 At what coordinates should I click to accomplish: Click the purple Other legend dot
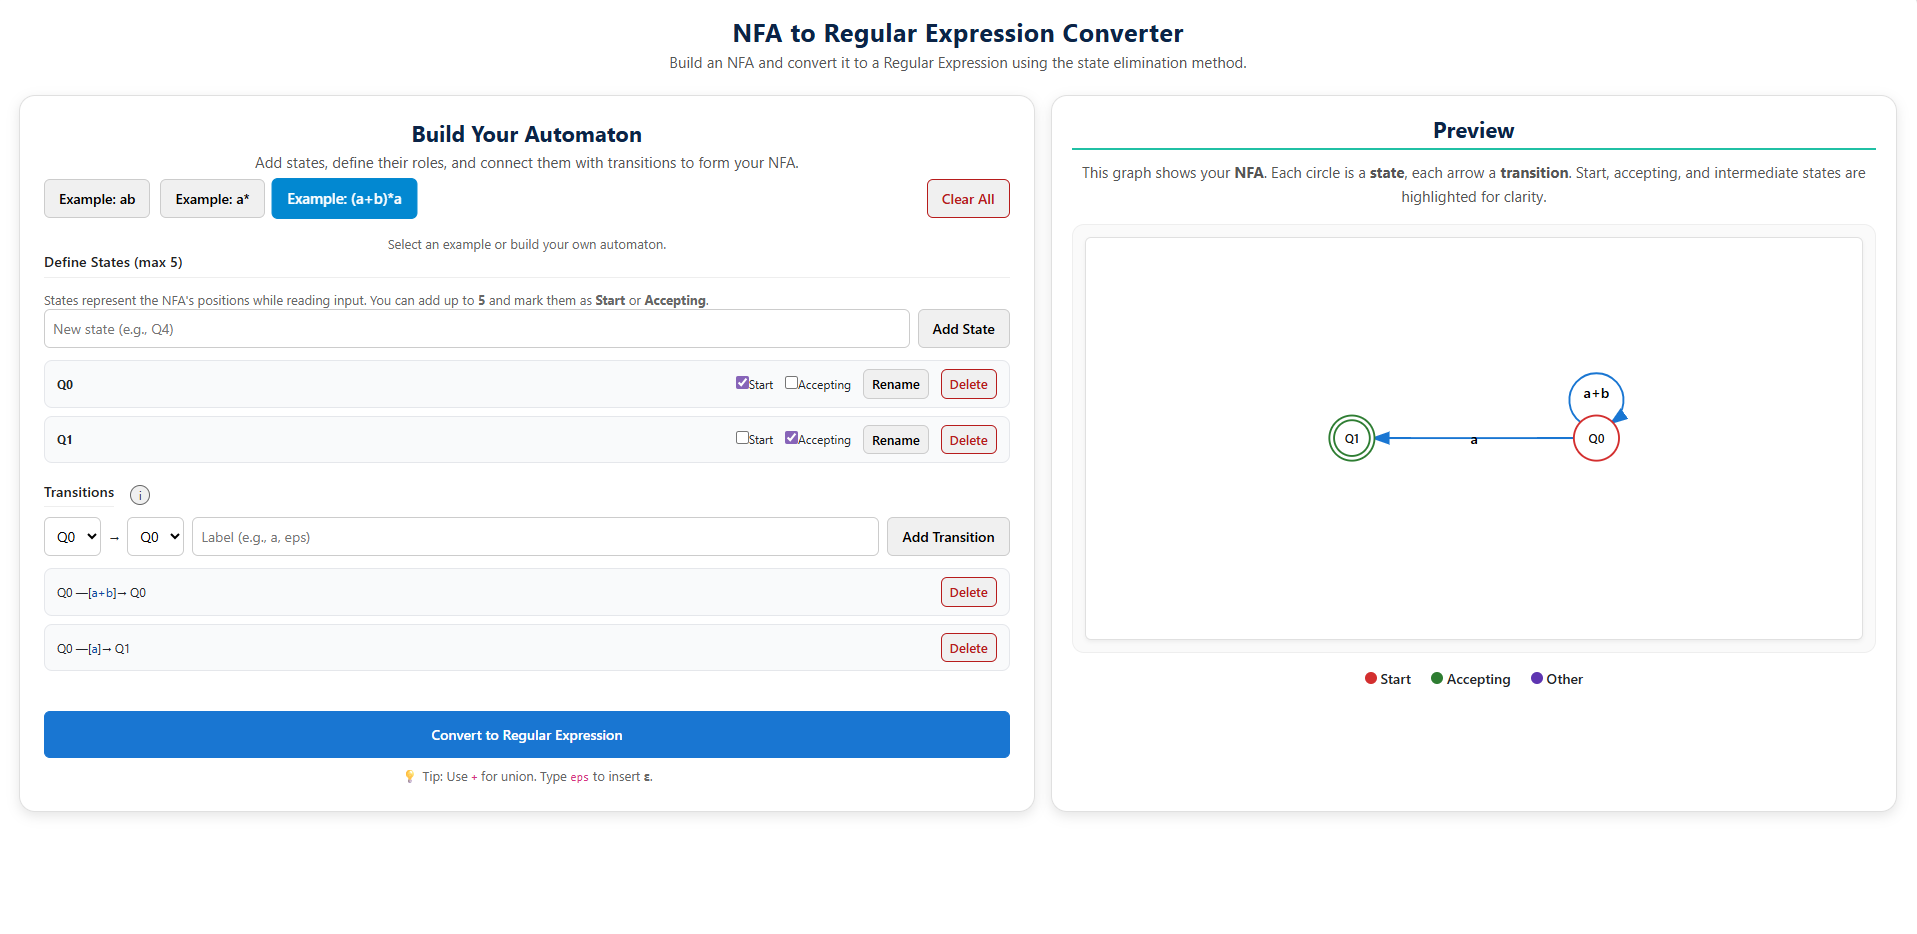pos(1536,678)
